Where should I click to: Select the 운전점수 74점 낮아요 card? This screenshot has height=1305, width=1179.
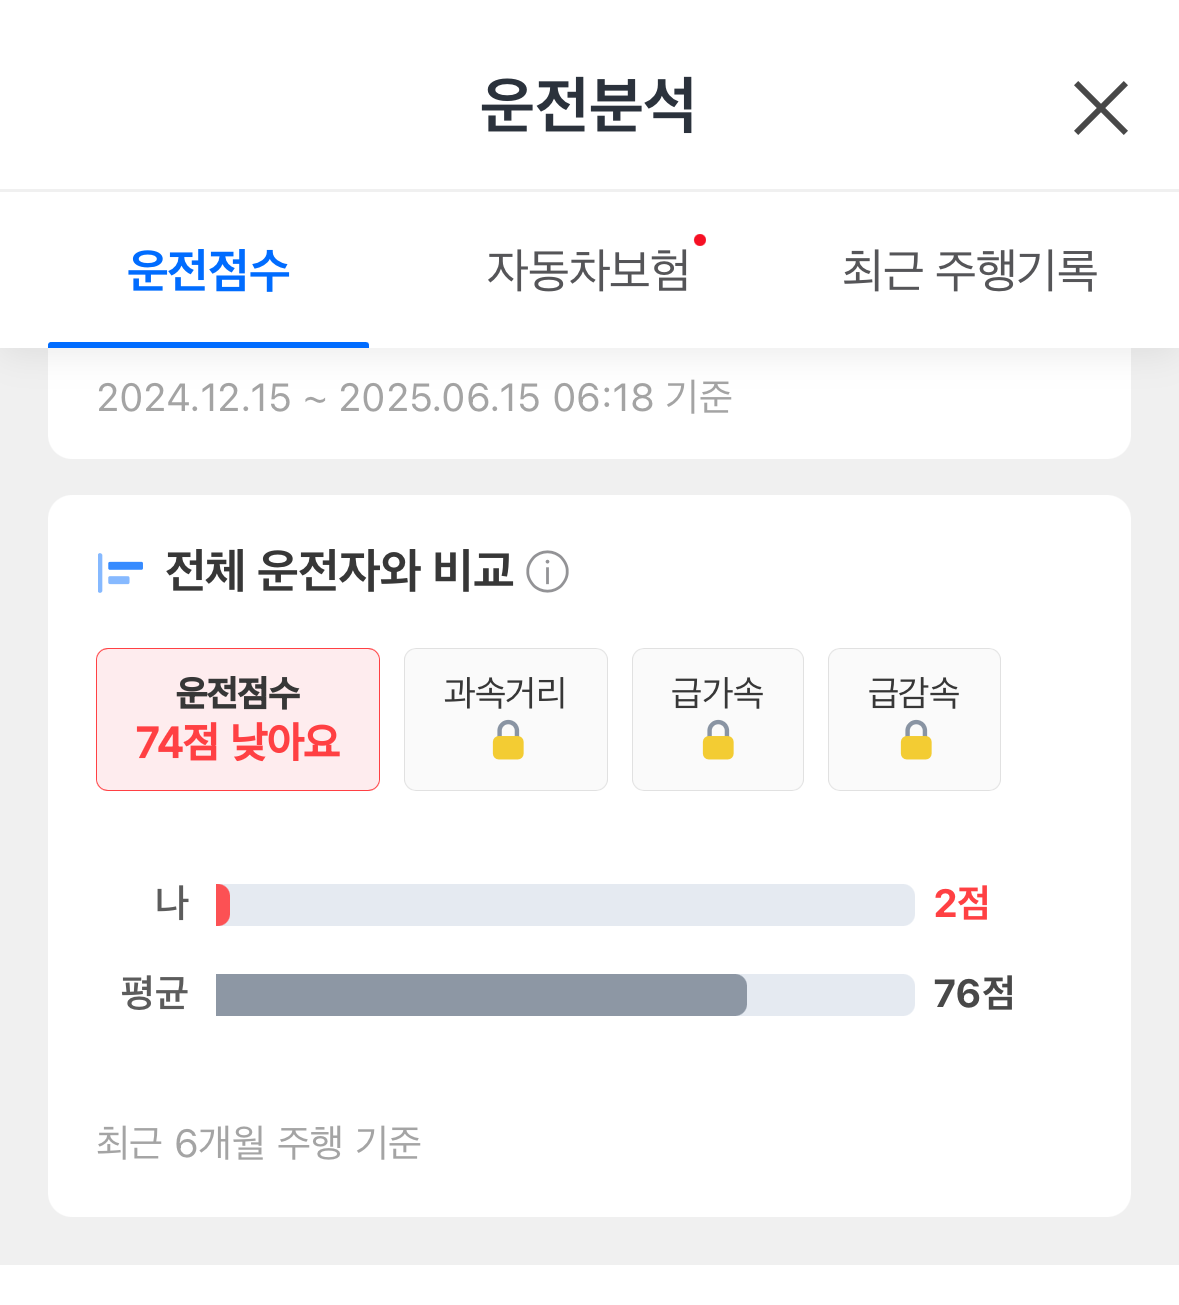(238, 719)
